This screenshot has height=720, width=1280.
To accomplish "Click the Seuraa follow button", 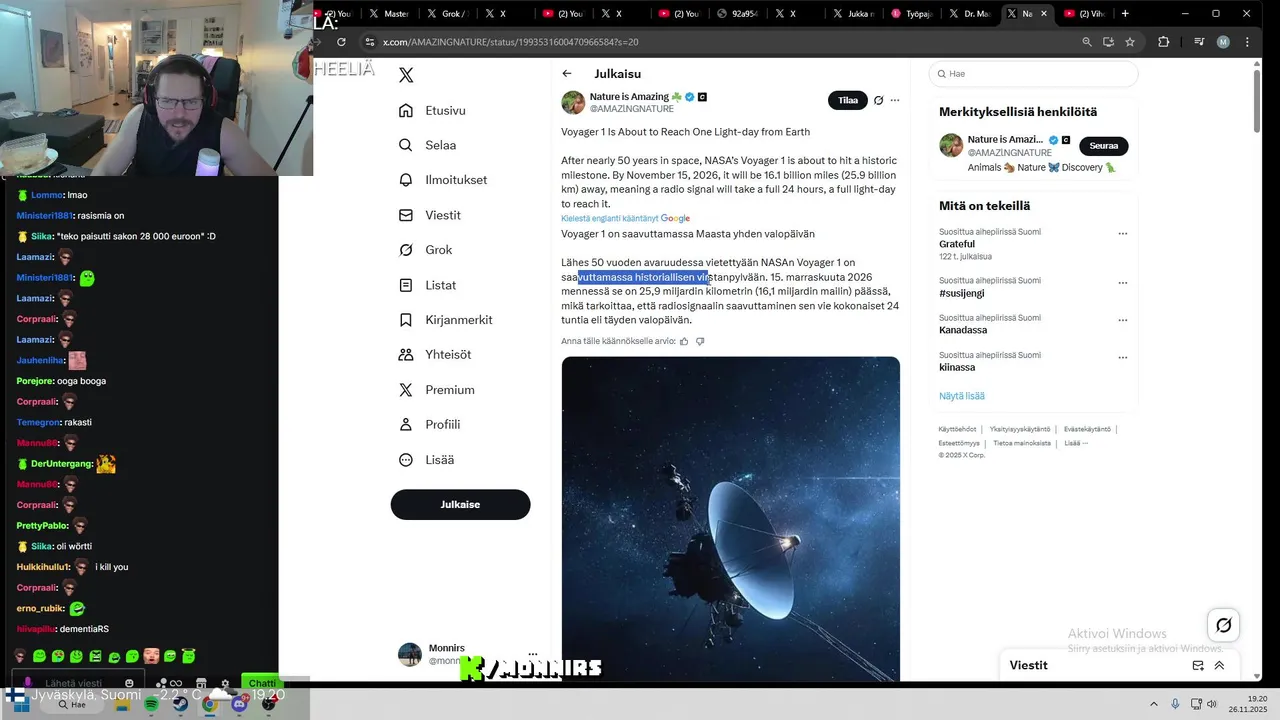I will pos(1104,146).
